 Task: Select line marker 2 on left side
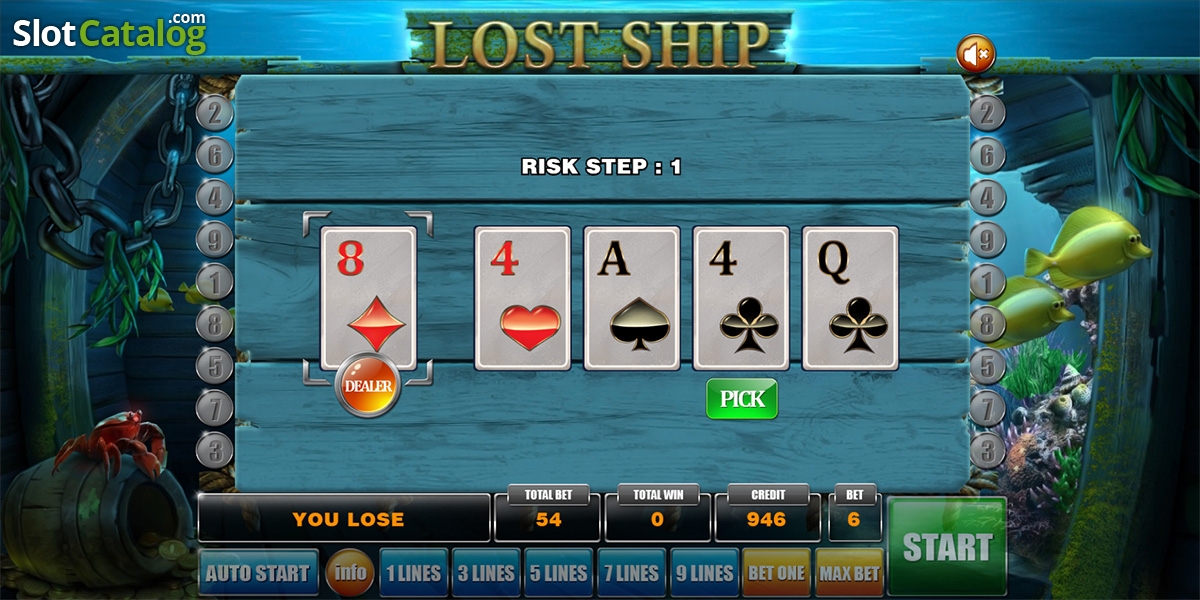click(x=214, y=113)
